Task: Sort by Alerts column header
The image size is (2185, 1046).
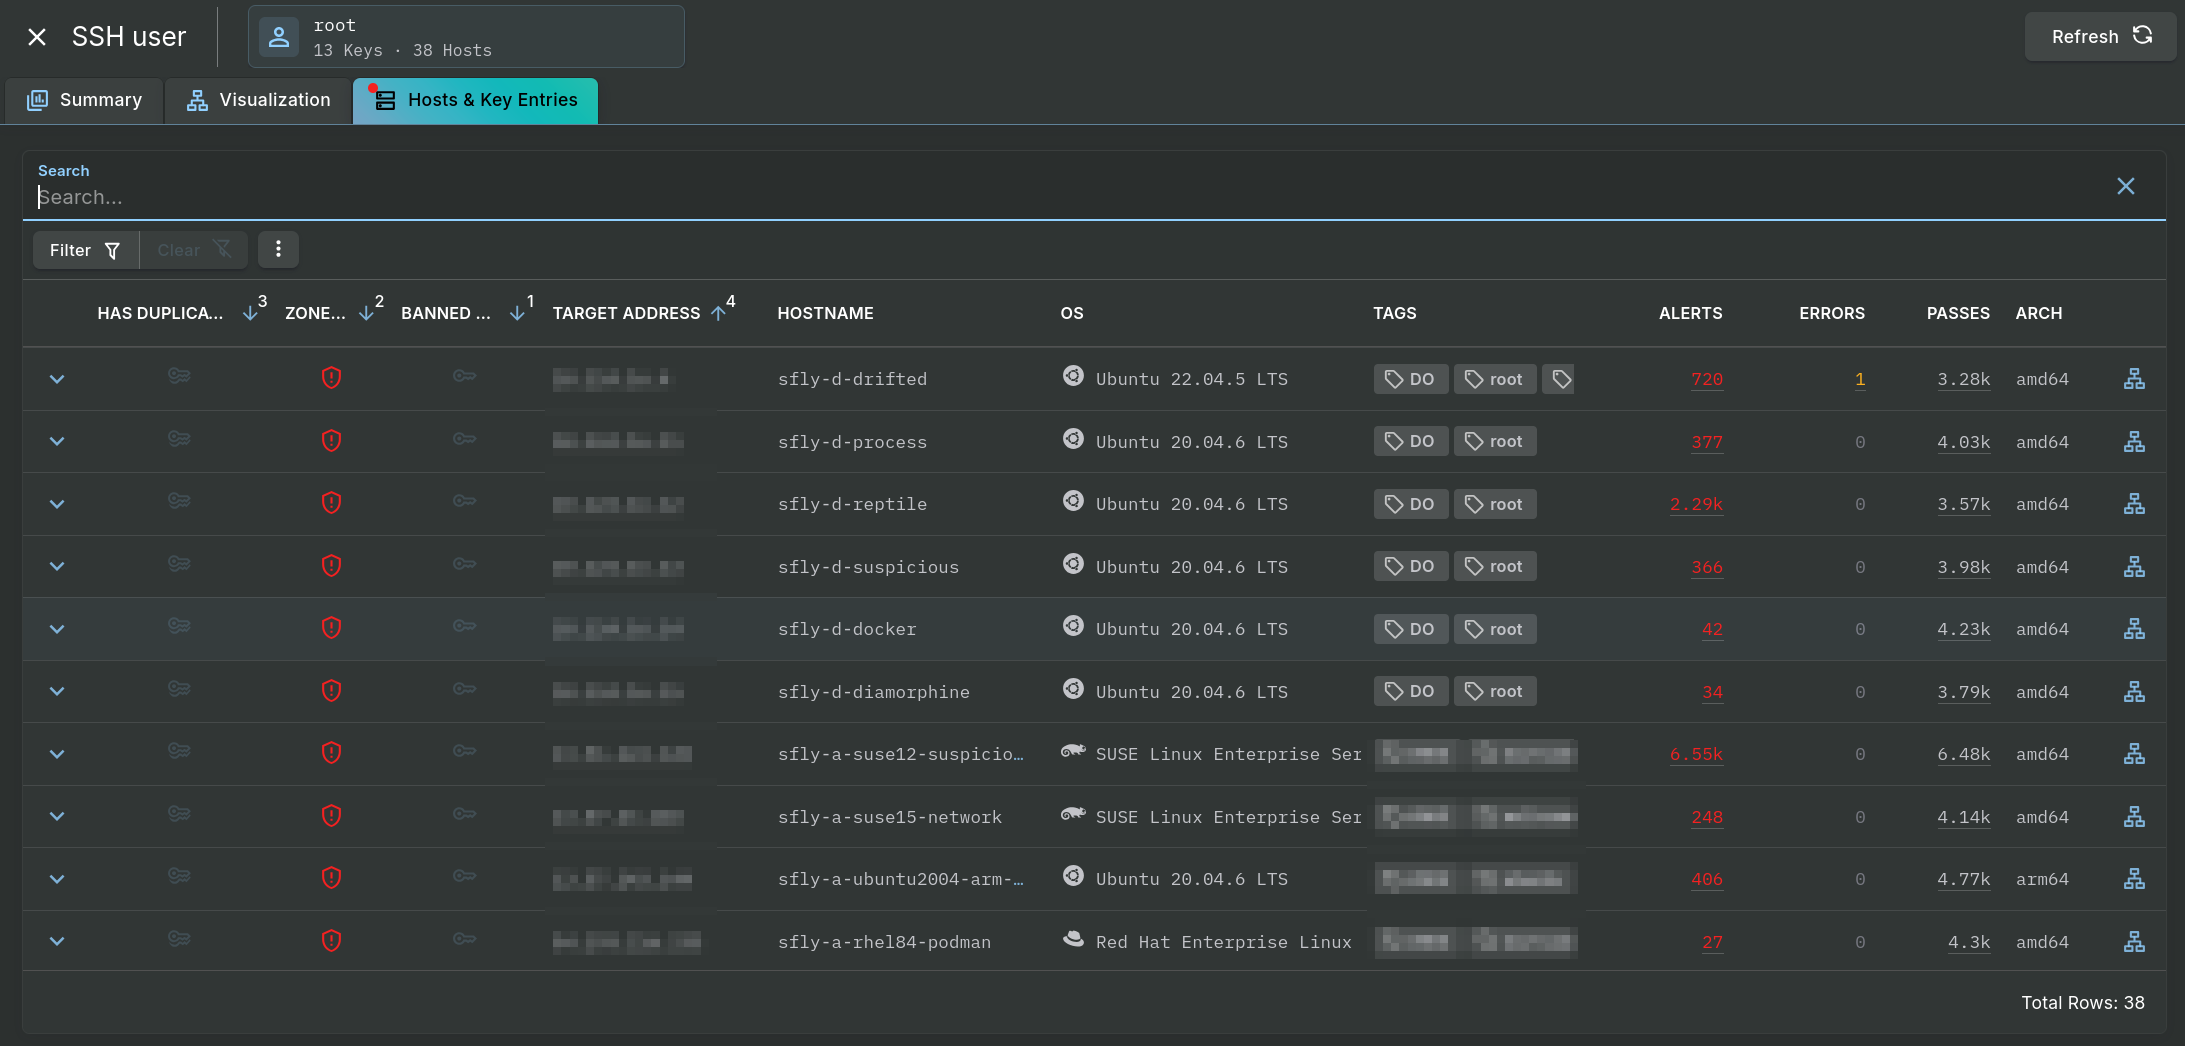Action: (1690, 313)
